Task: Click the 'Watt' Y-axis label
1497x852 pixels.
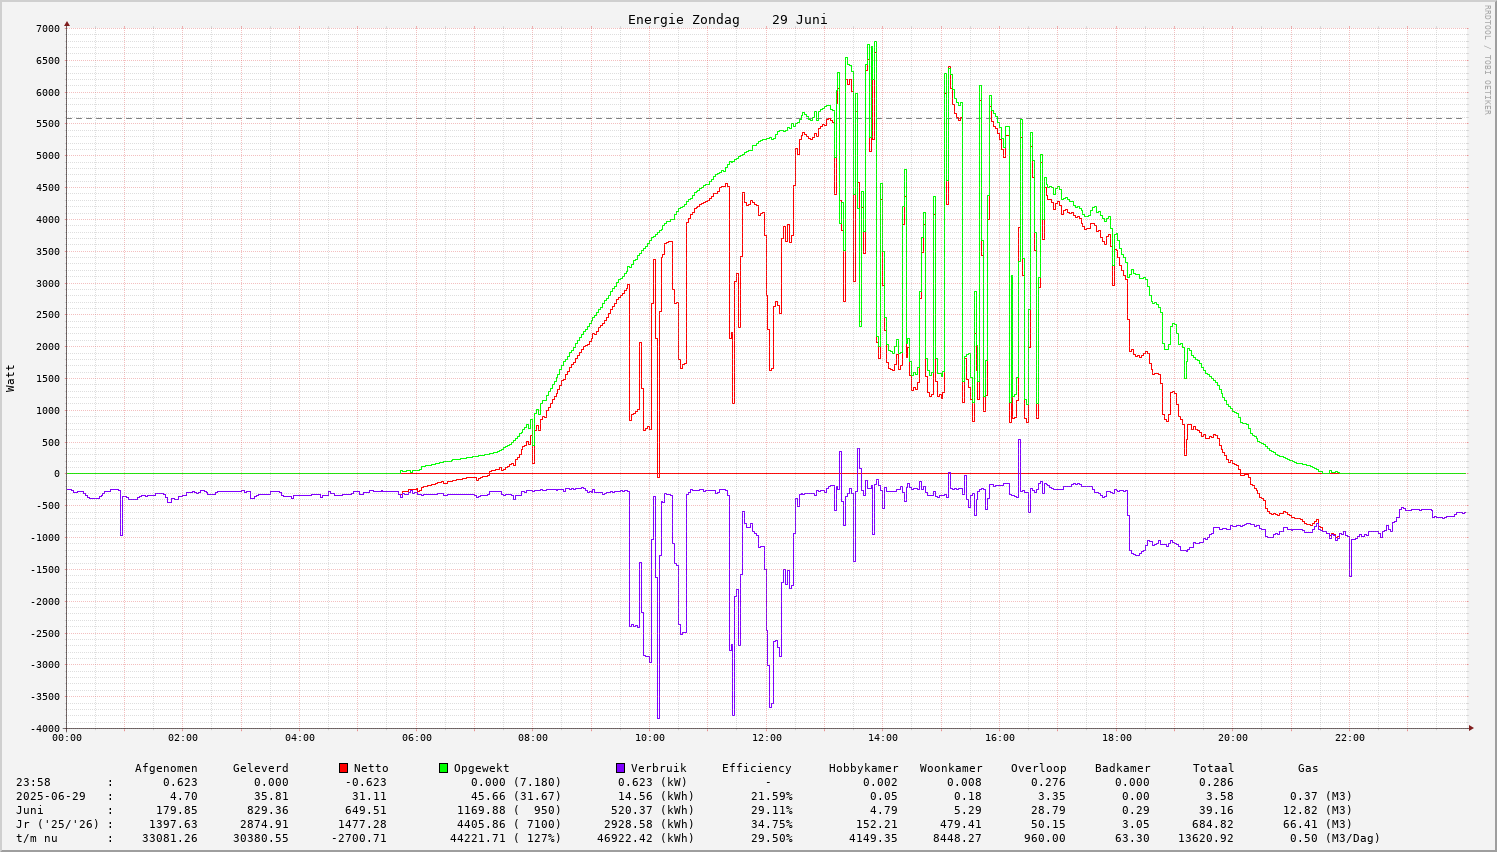Action: [x=11, y=377]
